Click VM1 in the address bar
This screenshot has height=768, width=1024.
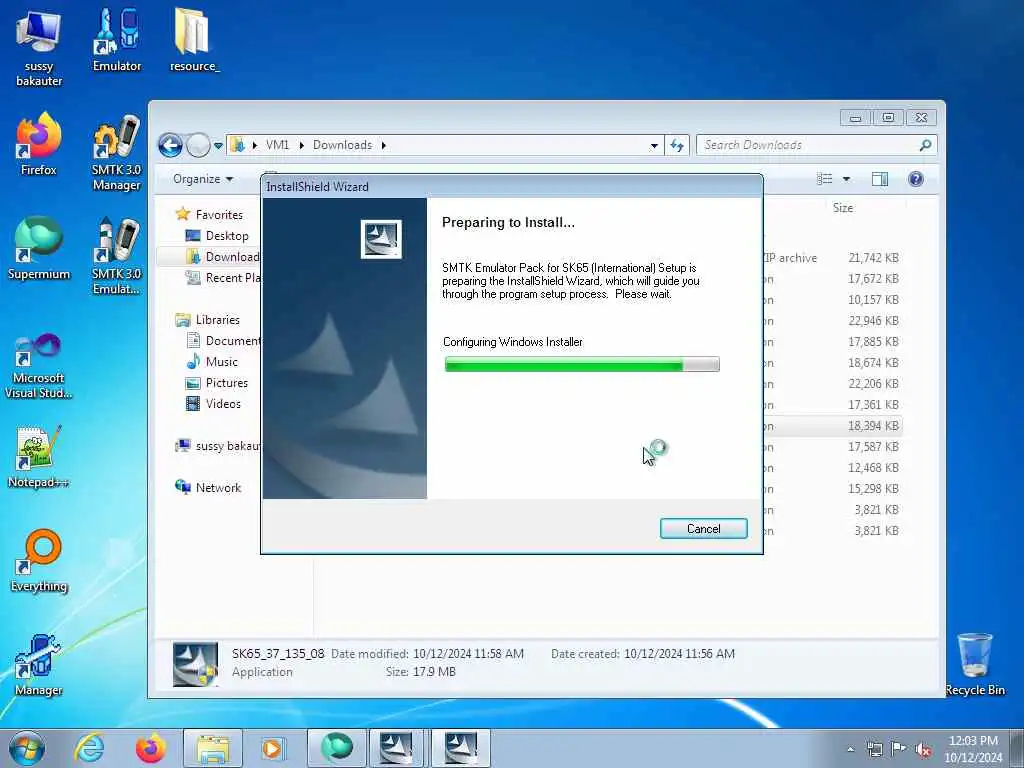point(278,145)
